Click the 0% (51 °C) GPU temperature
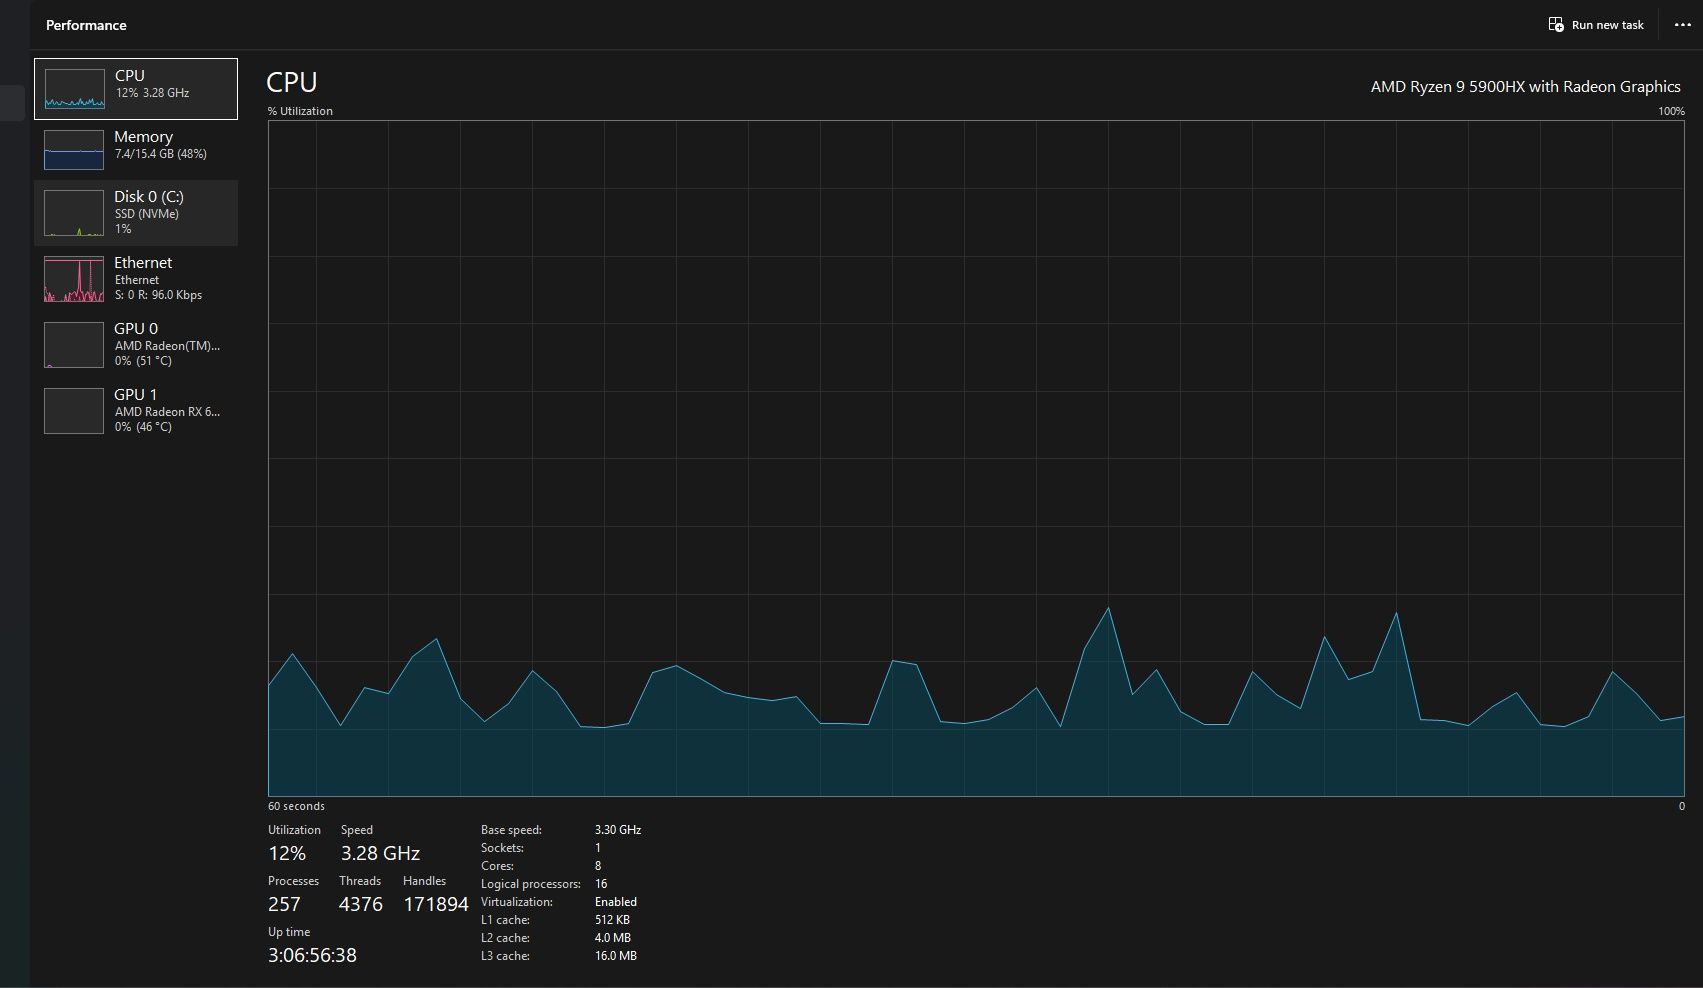 tap(143, 361)
